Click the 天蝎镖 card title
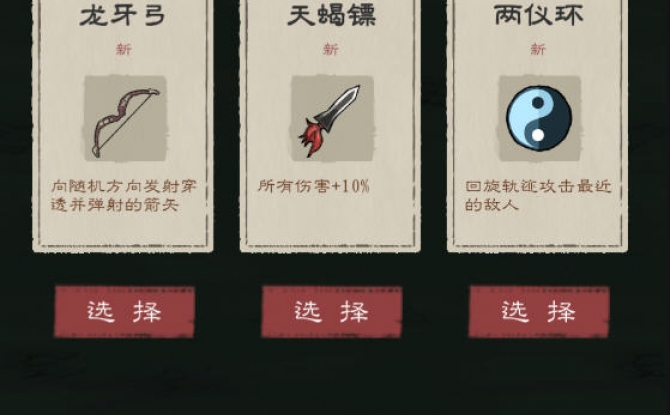Viewport: 670px width, 415px height. 332,15
